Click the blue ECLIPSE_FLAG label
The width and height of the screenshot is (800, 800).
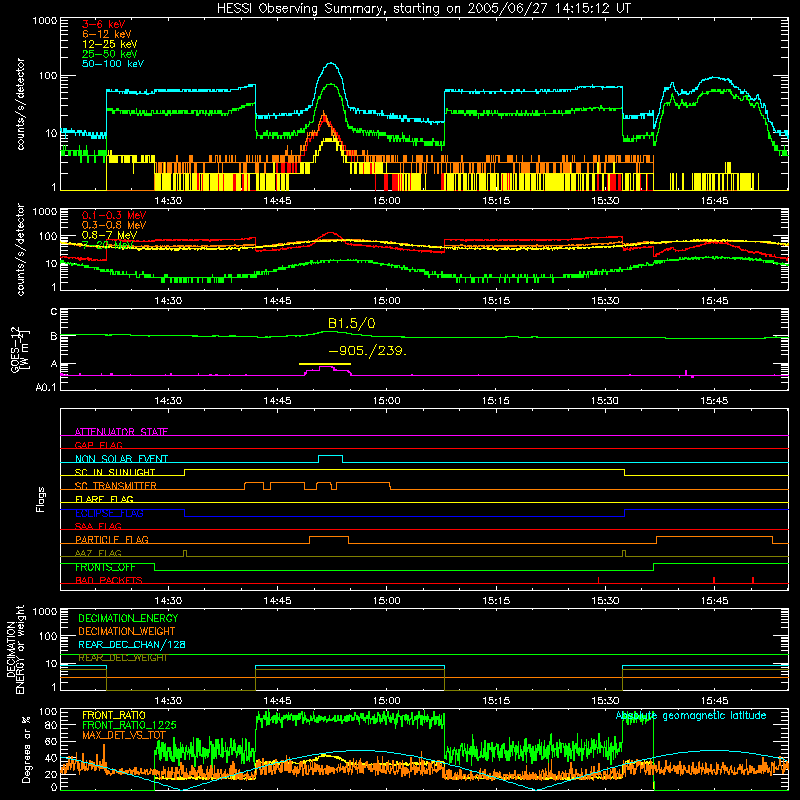click(109, 513)
